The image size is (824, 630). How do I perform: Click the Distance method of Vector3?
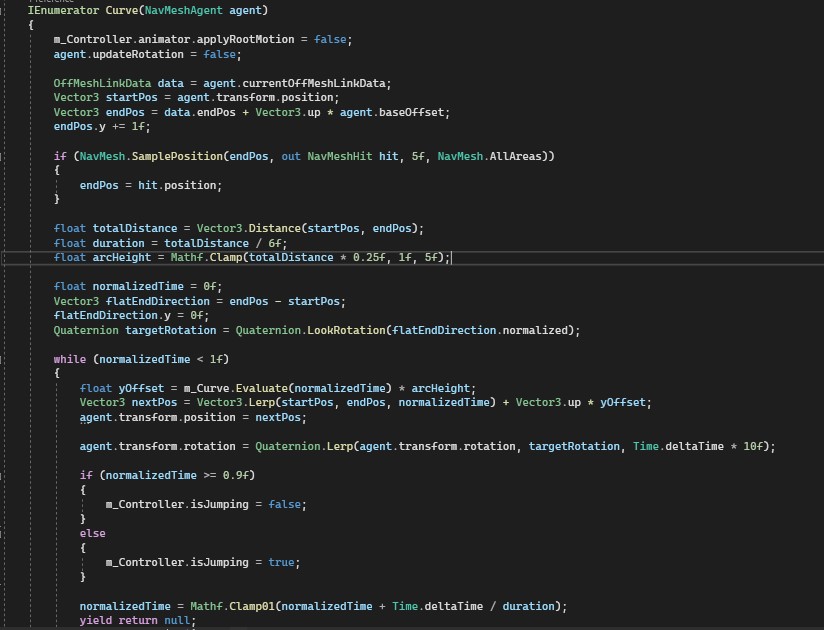tap(274, 229)
